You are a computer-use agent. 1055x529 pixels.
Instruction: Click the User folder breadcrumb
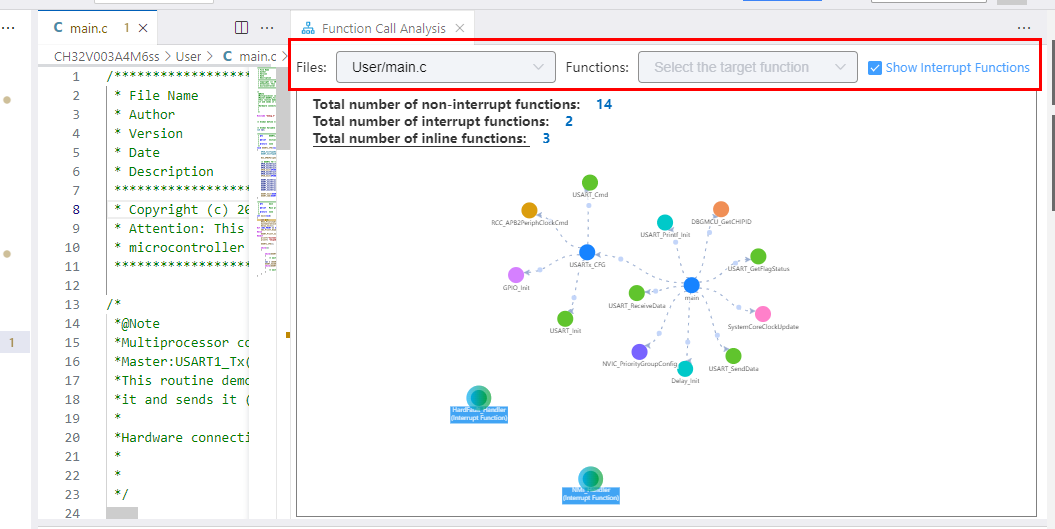pyautogui.click(x=188, y=57)
